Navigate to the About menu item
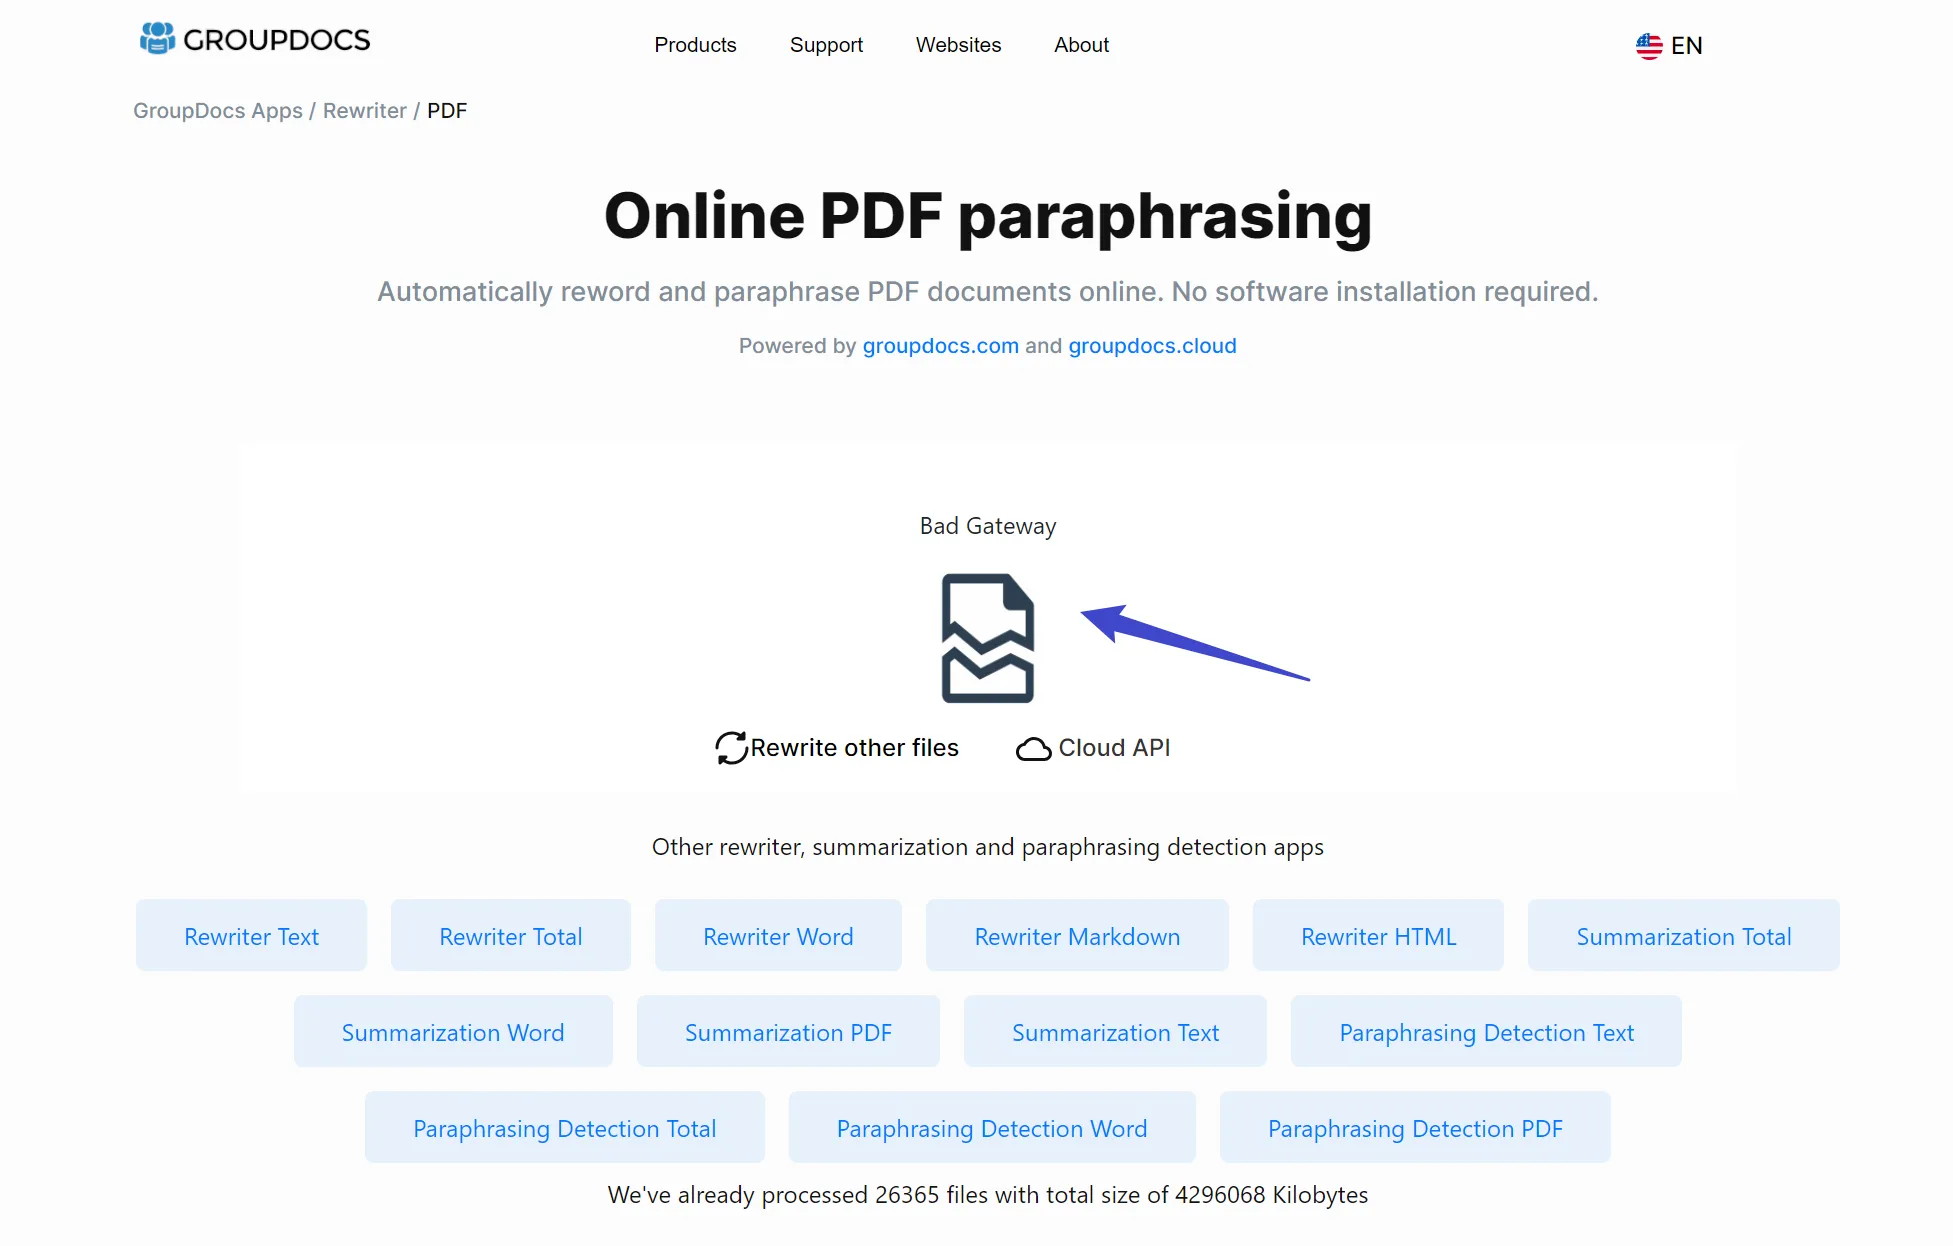This screenshot has height=1246, width=1953. pos(1082,44)
